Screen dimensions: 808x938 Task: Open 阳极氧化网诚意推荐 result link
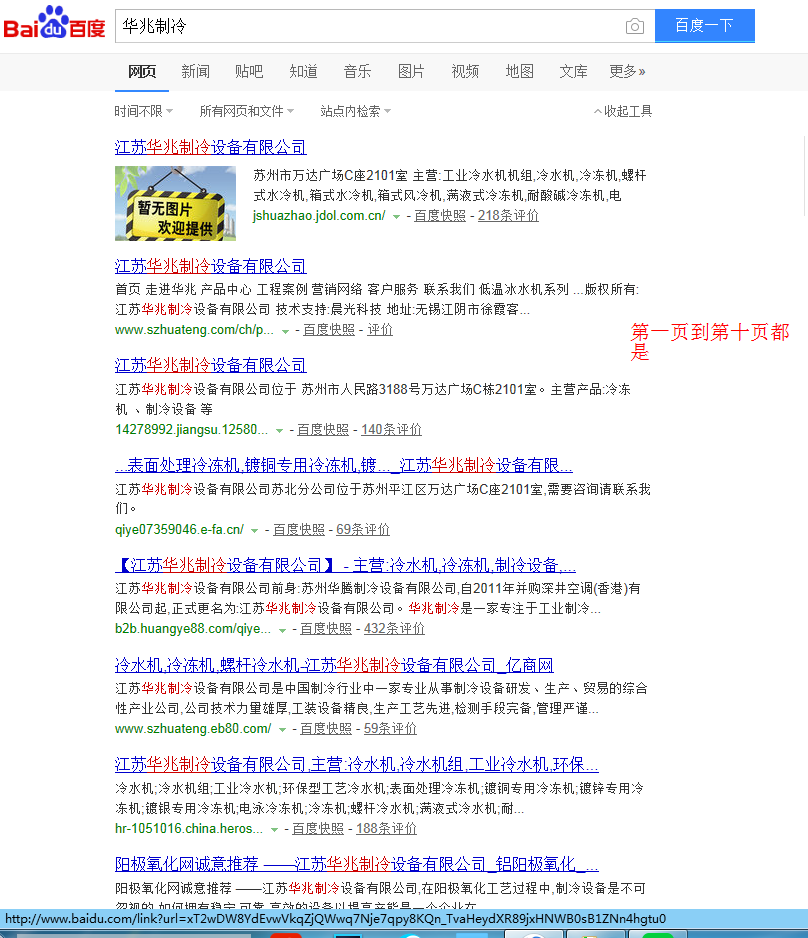356,864
